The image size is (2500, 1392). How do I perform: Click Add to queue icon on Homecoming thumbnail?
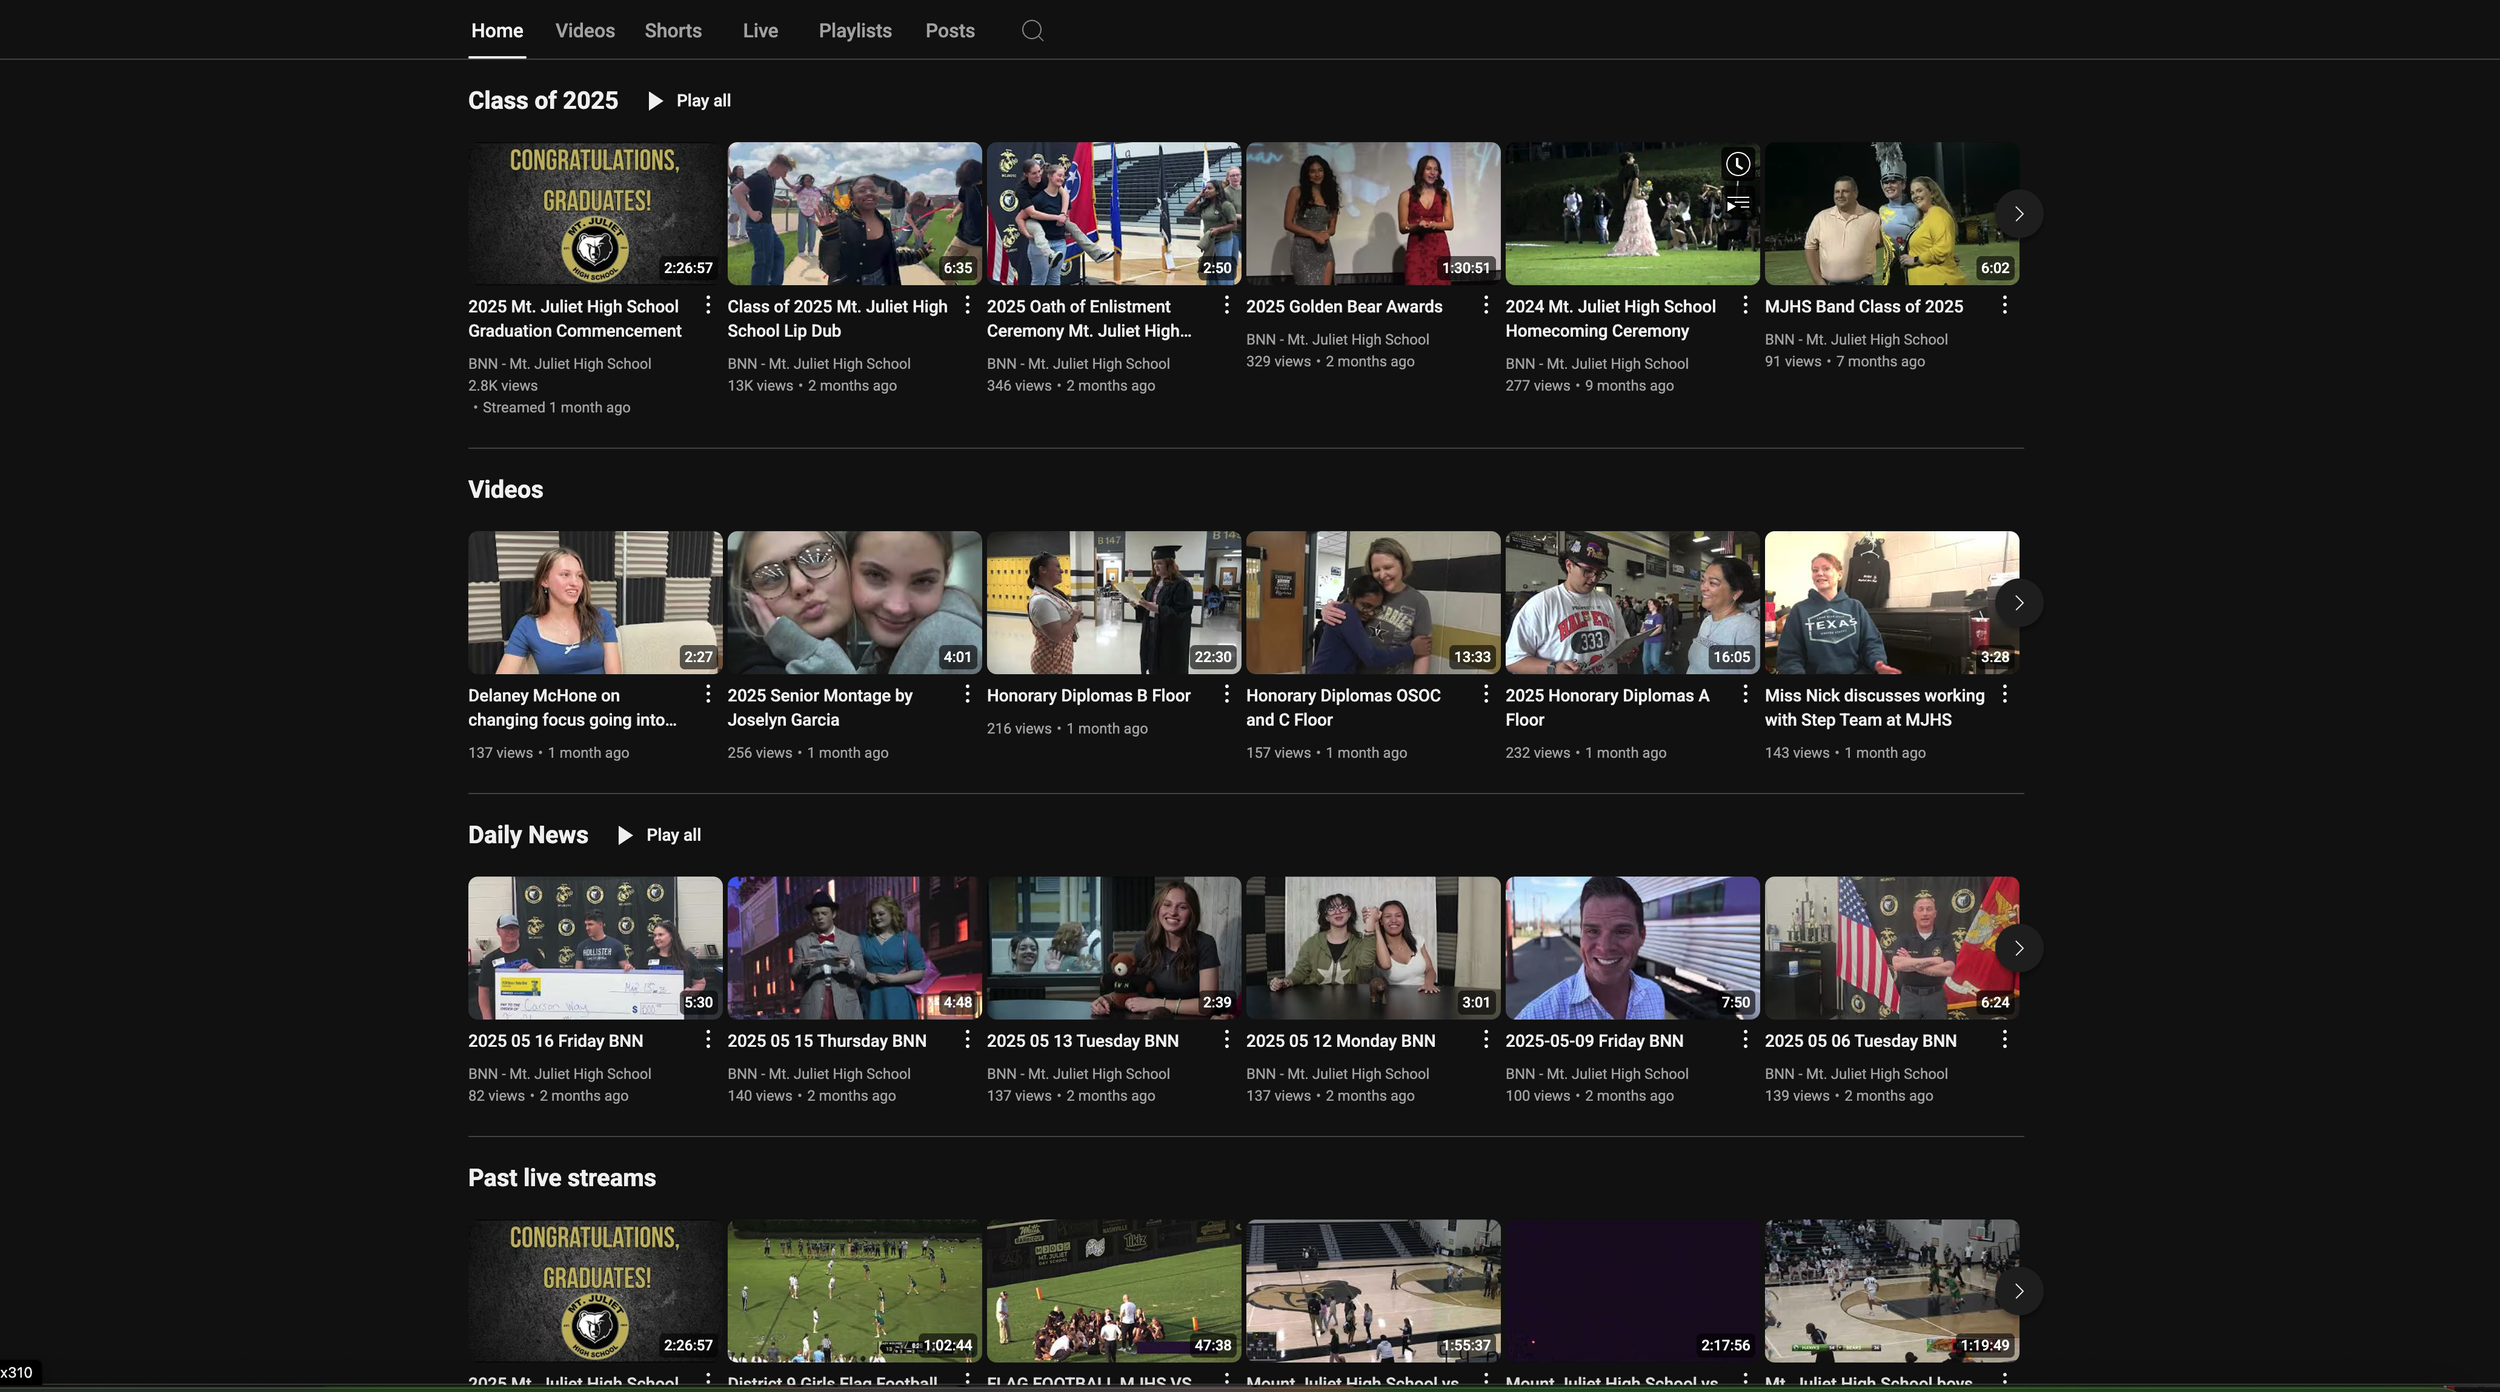(x=1738, y=205)
